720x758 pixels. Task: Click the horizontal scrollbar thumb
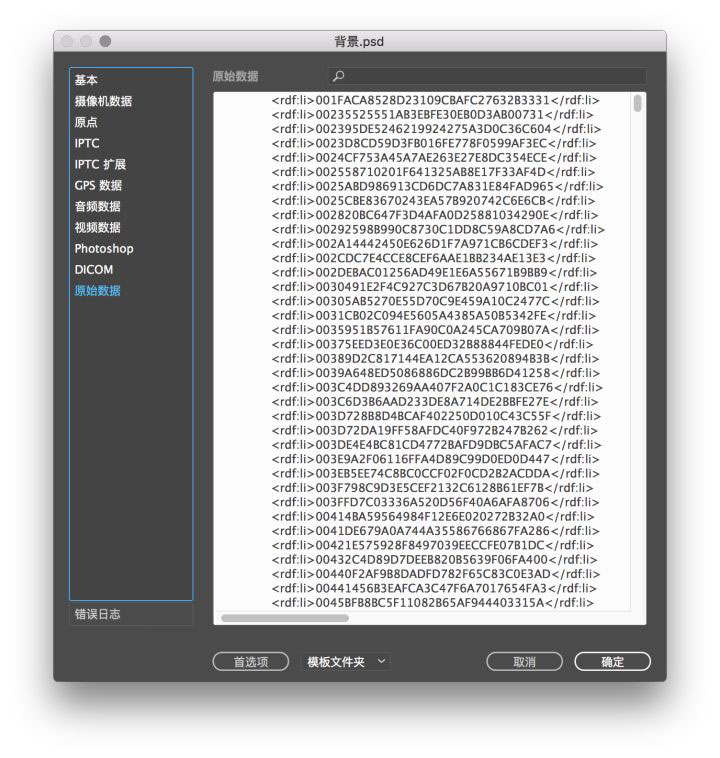point(285,618)
